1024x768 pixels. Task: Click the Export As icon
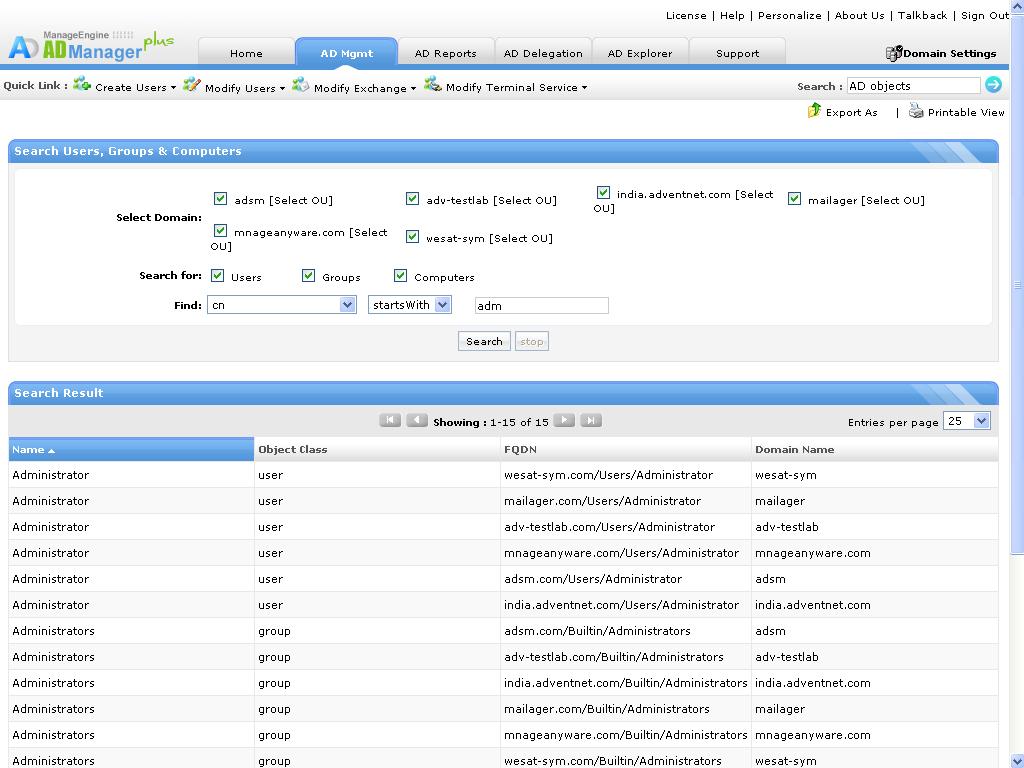coord(814,111)
